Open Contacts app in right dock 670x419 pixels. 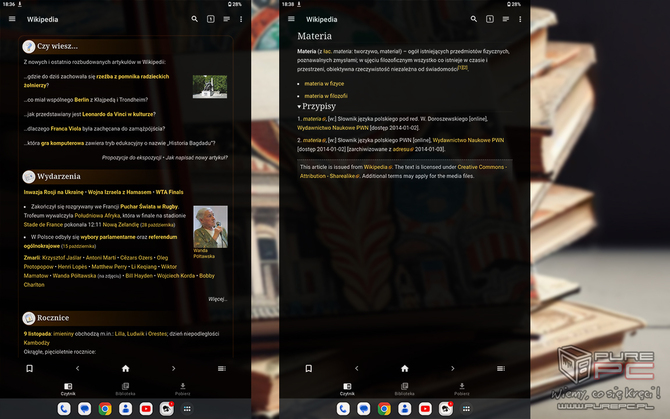(405, 409)
